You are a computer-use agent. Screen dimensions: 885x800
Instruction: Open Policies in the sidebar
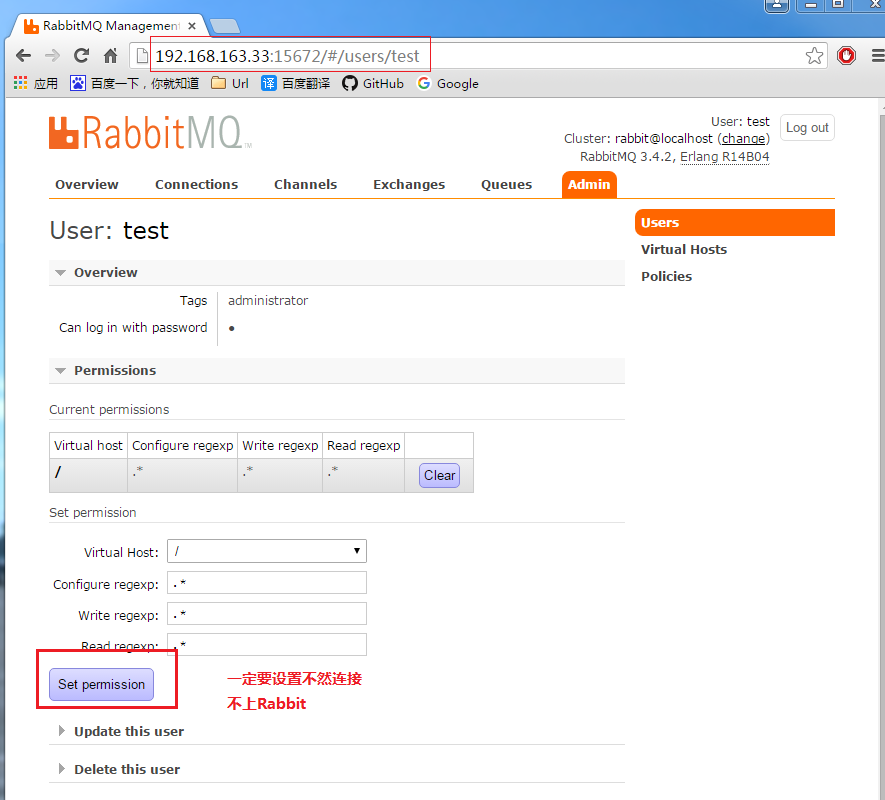666,277
